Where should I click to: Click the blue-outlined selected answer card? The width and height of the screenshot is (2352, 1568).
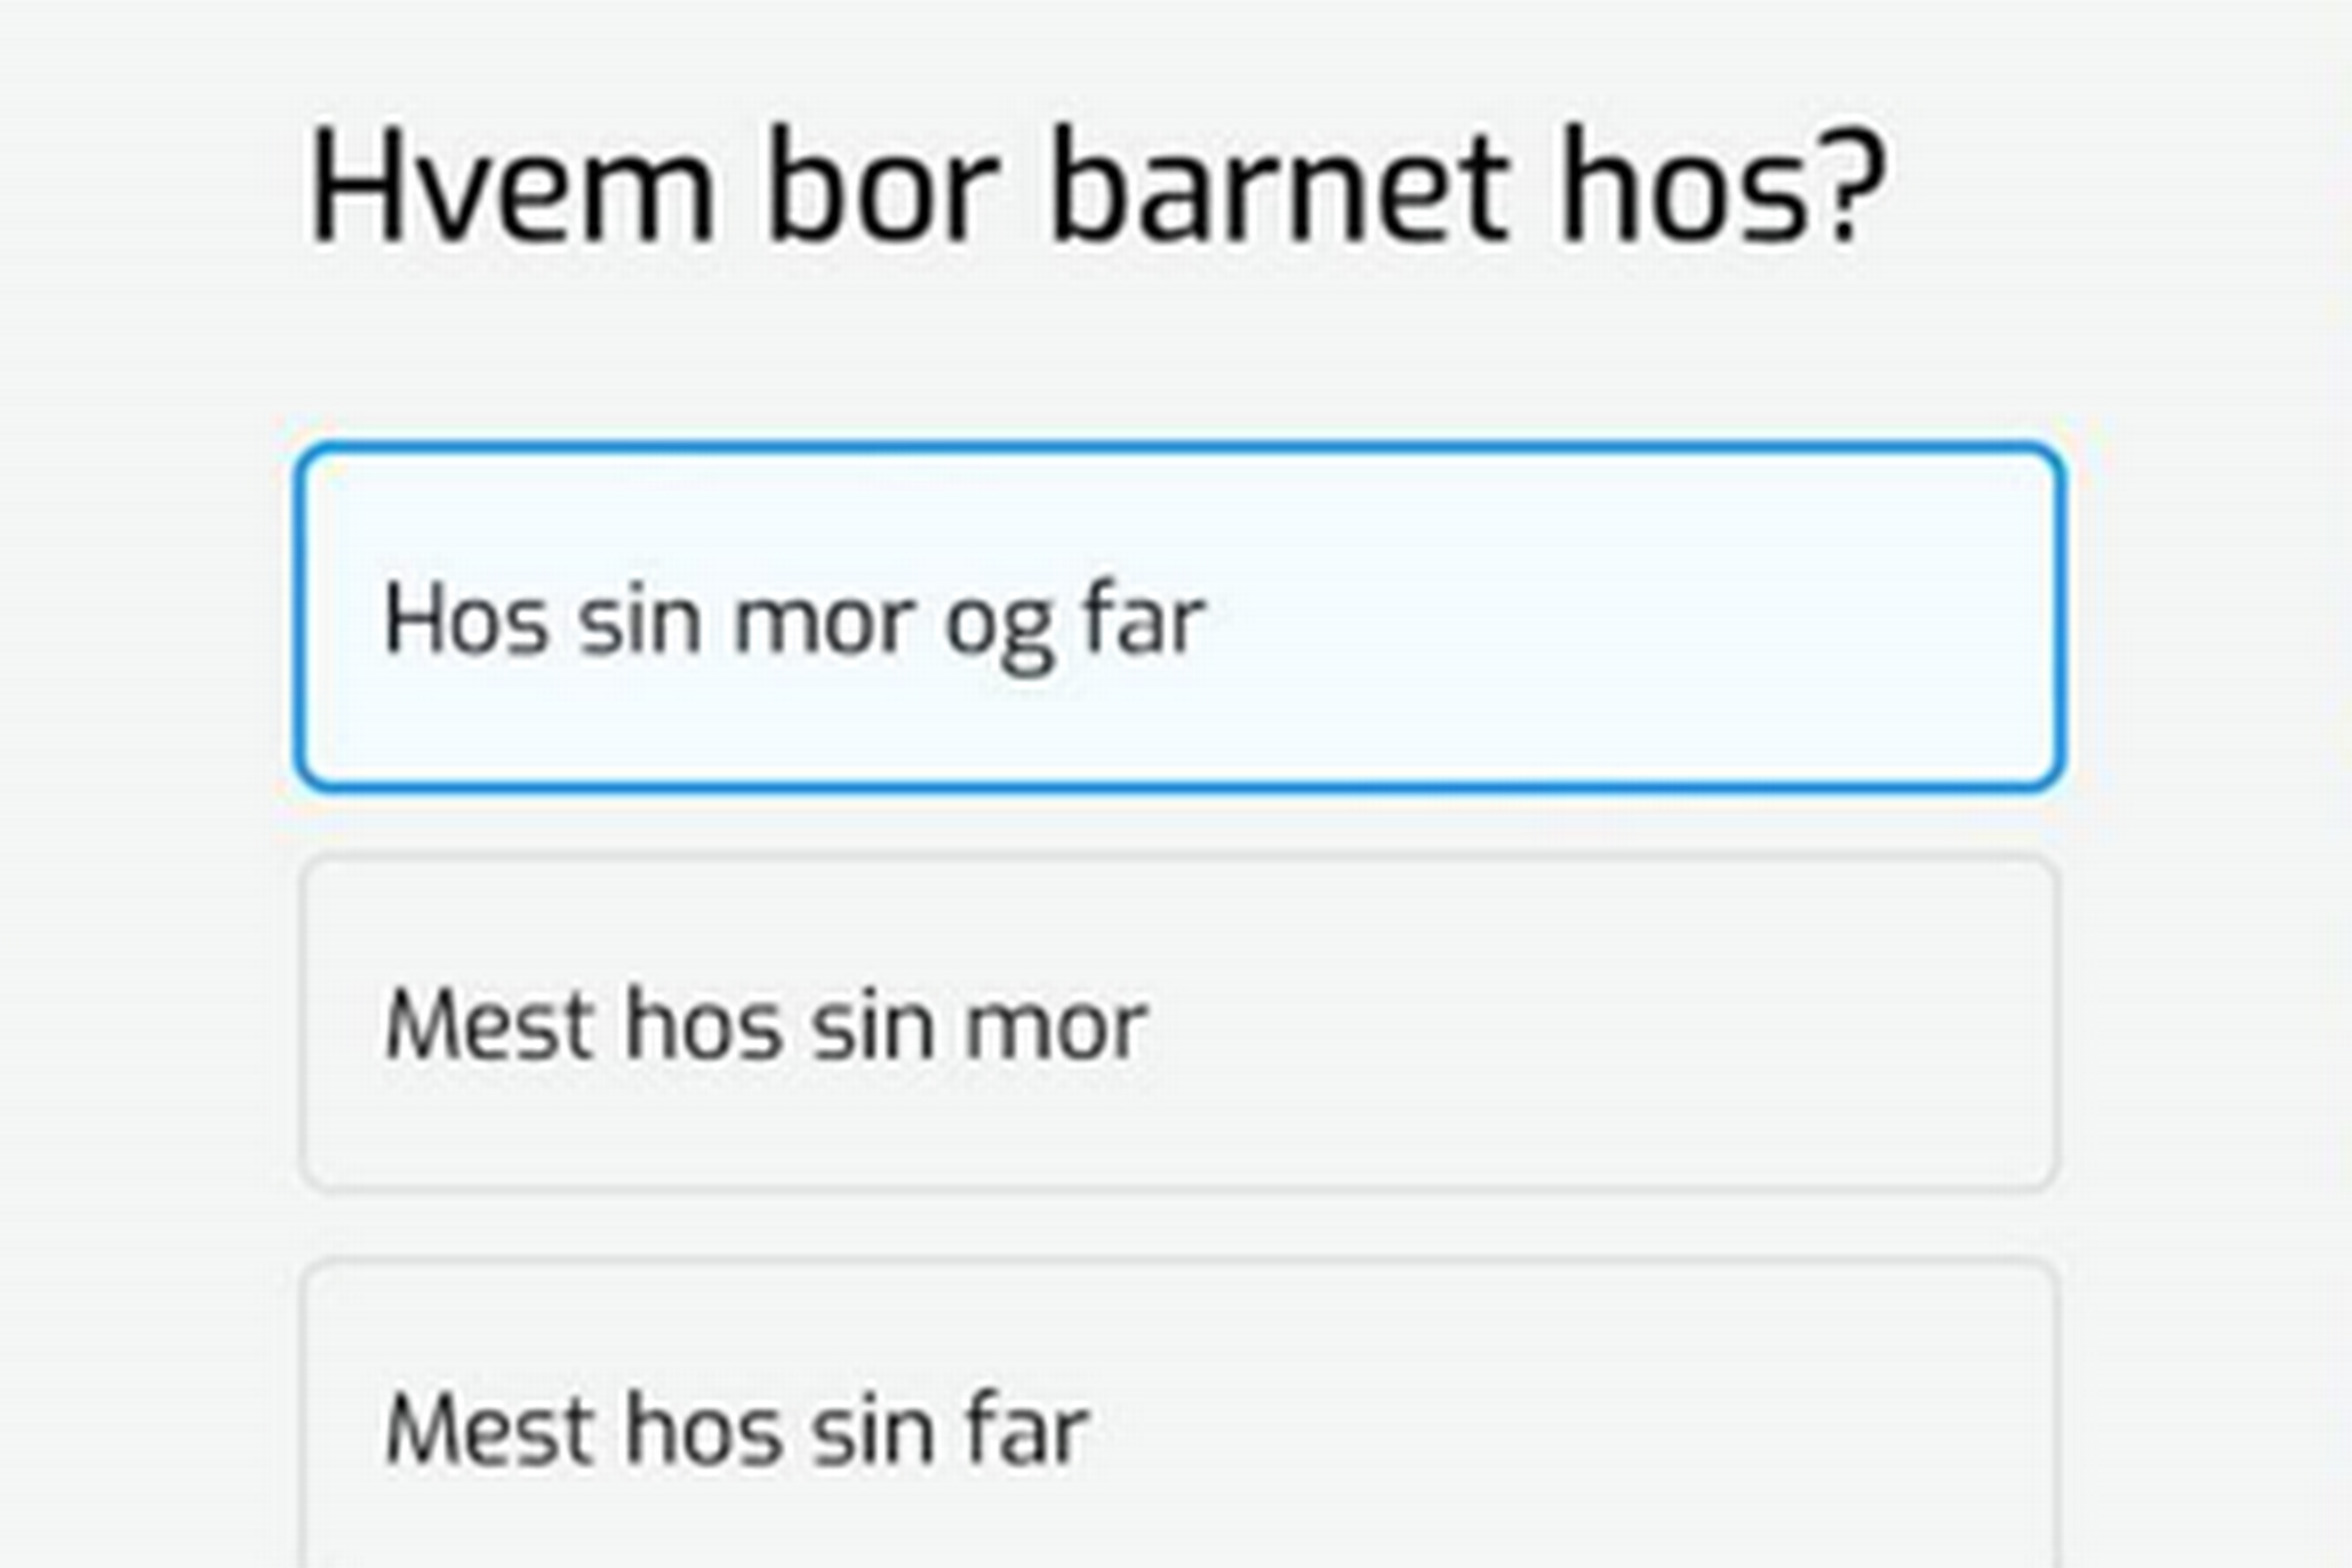point(1178,617)
